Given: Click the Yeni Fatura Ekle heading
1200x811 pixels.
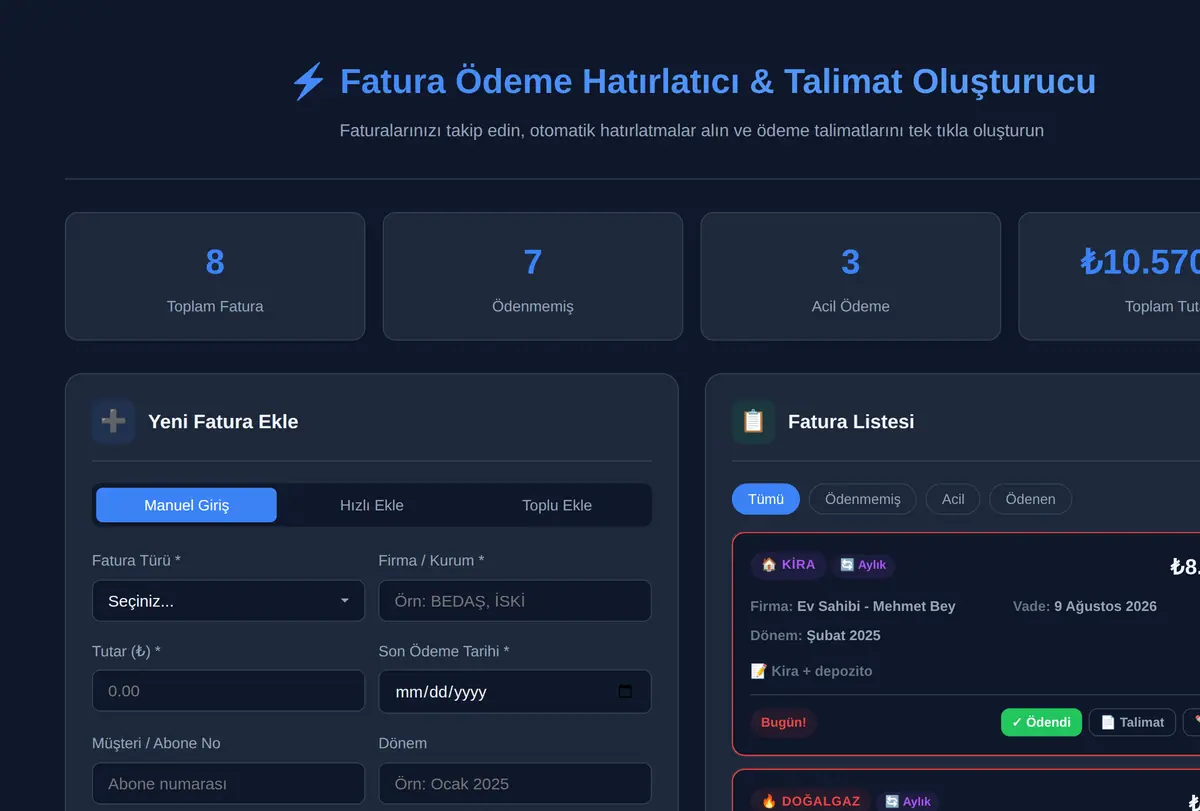Looking at the screenshot, I should pos(223,422).
